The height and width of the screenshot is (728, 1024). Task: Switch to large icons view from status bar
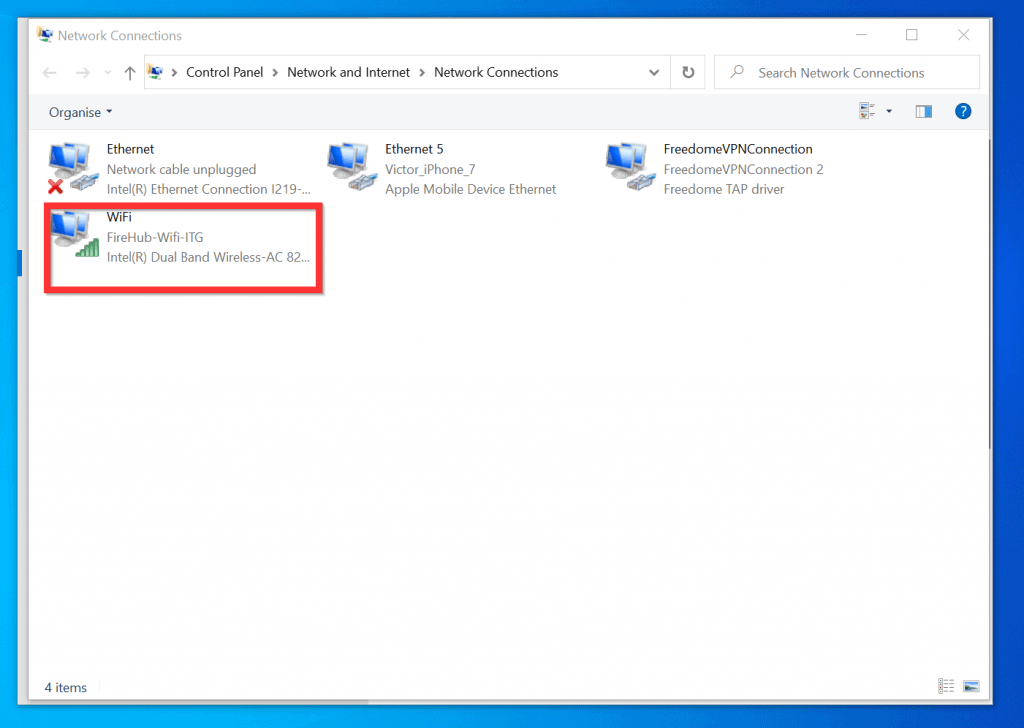click(x=971, y=686)
